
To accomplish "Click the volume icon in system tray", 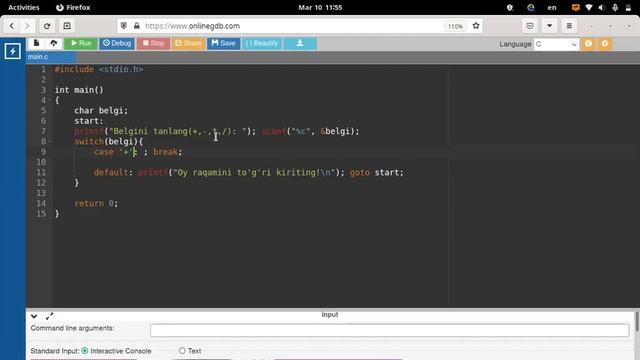I will [602, 7].
